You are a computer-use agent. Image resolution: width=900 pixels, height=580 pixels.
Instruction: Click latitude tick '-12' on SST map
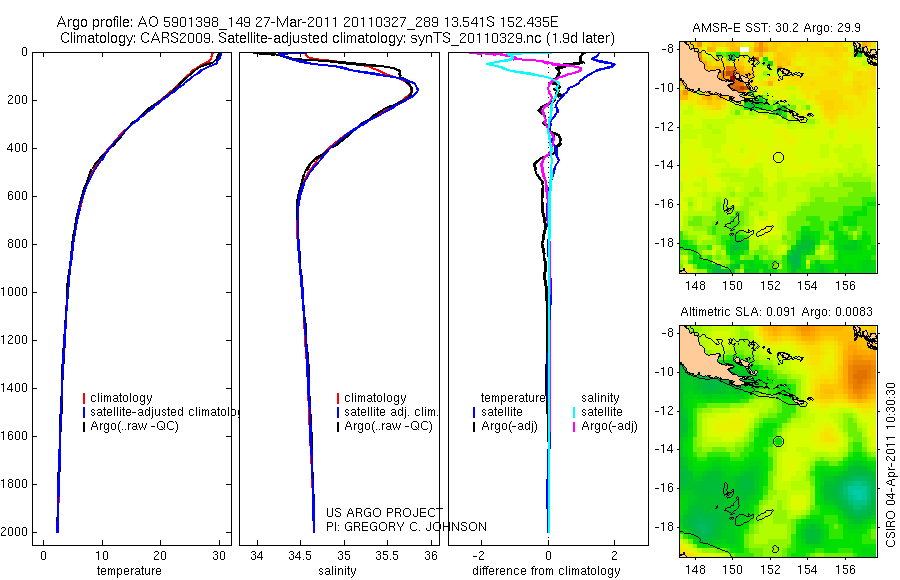click(x=665, y=127)
